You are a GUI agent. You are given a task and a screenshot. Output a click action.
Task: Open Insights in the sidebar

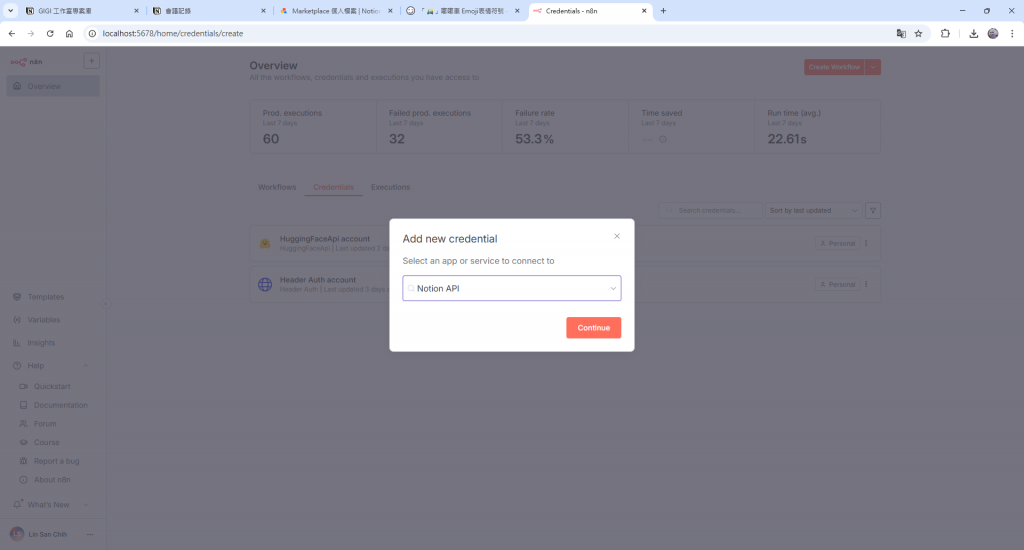point(41,342)
